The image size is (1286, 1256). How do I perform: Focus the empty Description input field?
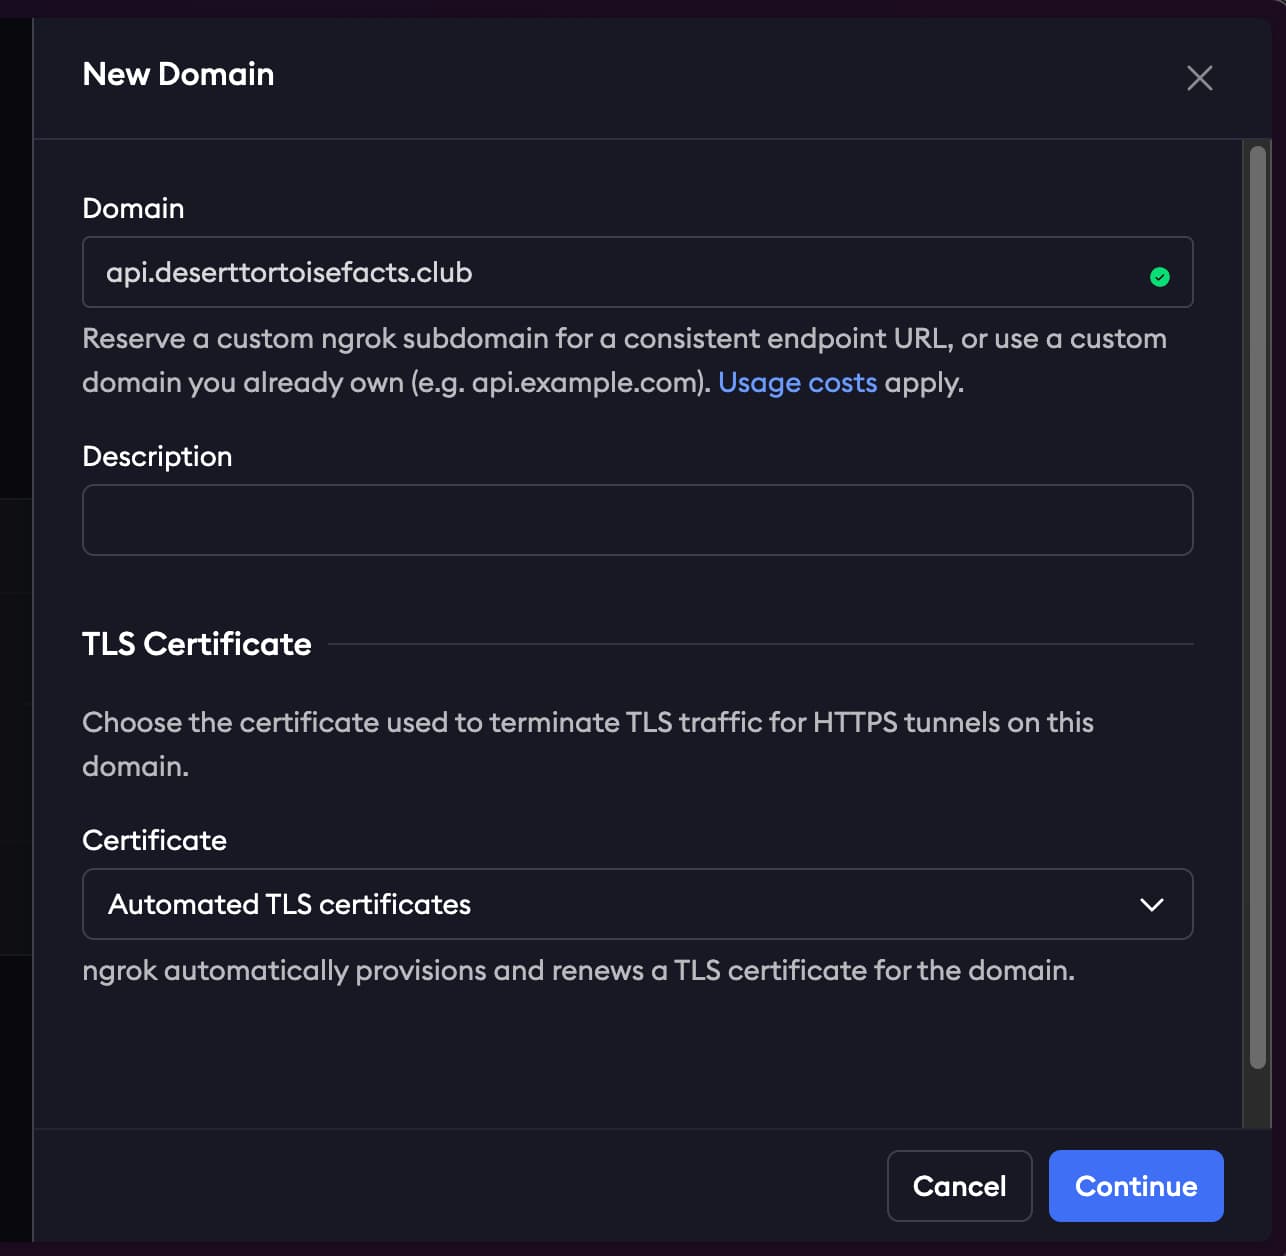[x=636, y=520]
